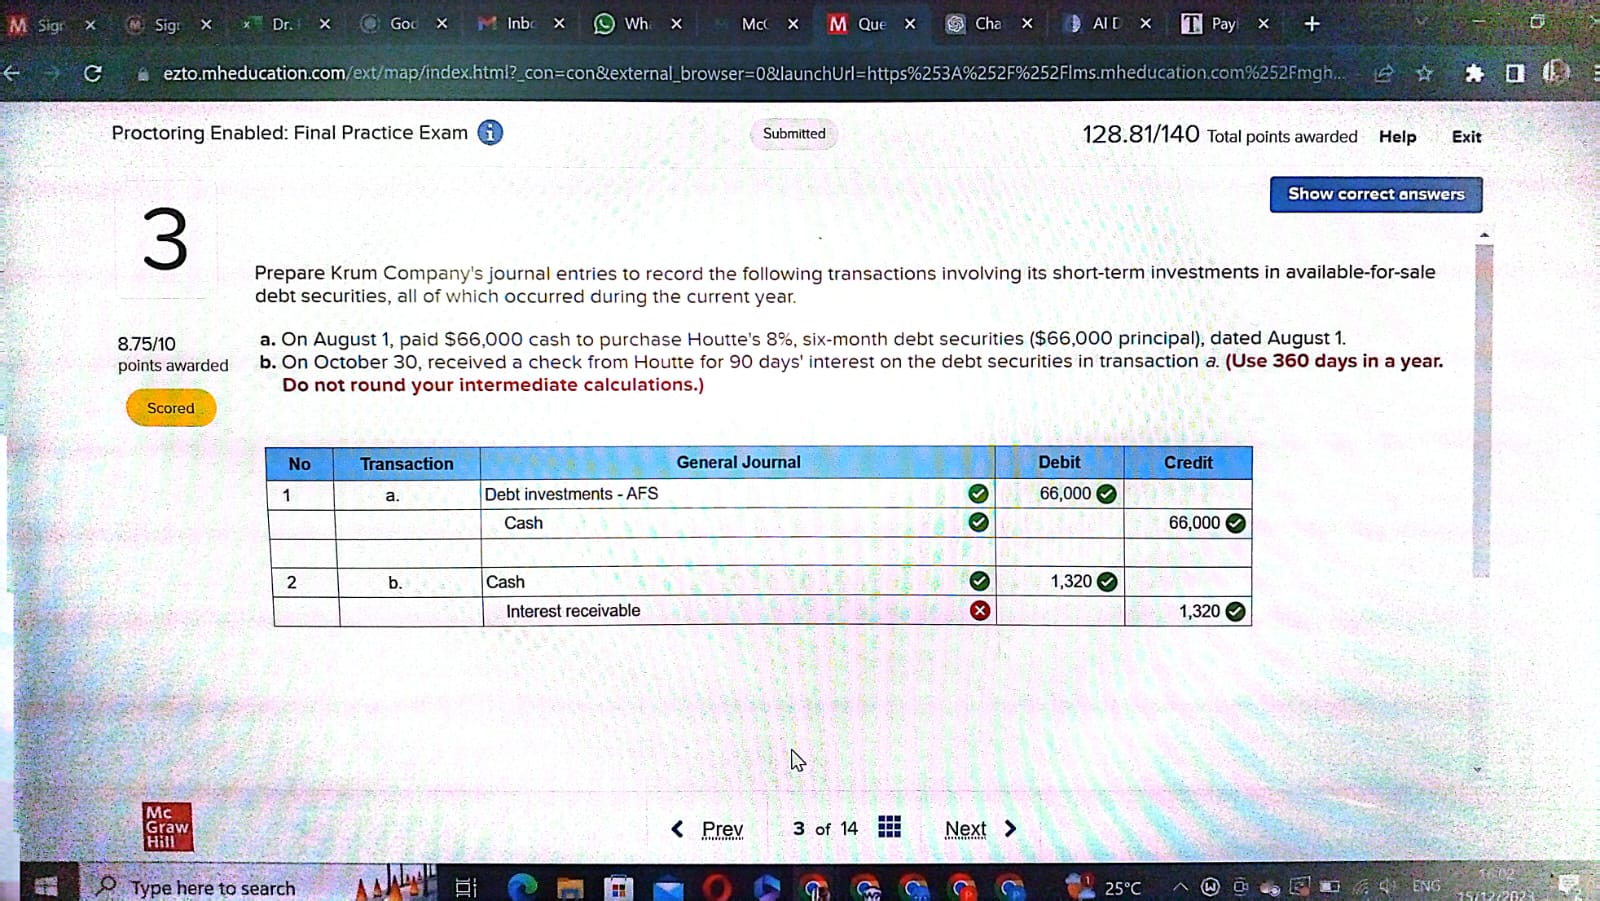The width and height of the screenshot is (1600, 901).
Task: Click the Exit link
Action: coord(1466,137)
